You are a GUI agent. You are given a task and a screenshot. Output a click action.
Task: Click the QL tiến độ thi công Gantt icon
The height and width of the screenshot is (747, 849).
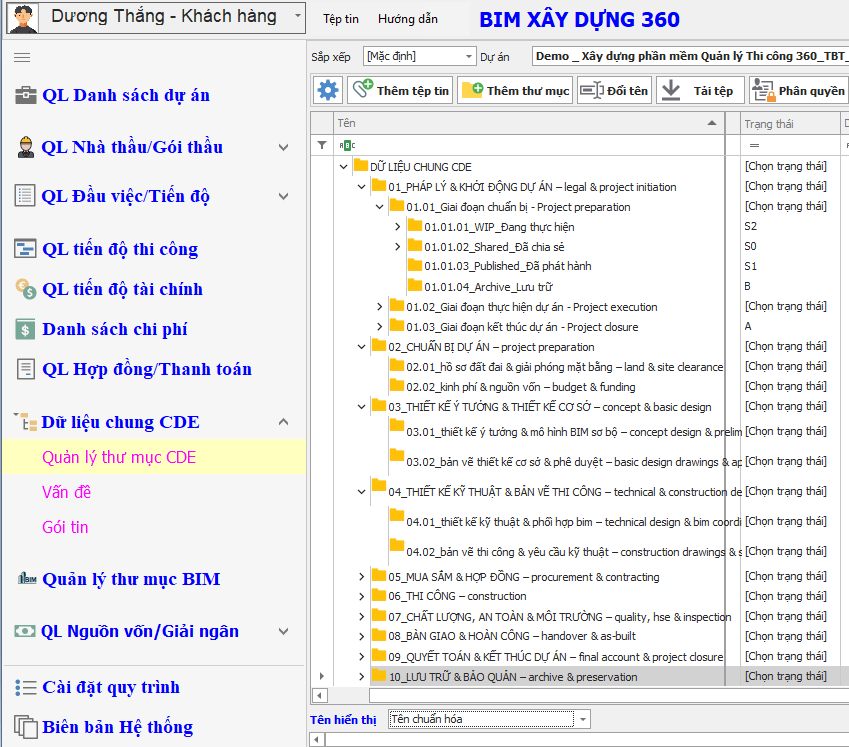click(x=25, y=249)
